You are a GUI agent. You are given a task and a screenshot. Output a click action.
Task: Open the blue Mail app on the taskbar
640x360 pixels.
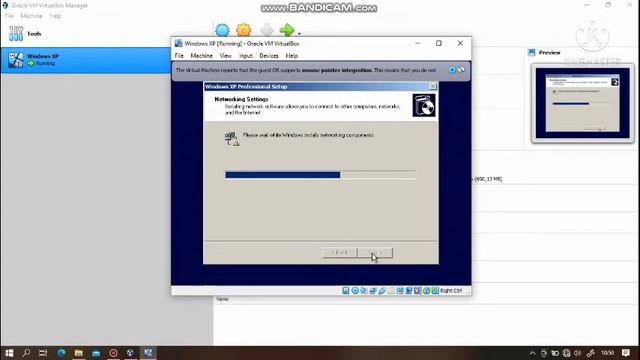coord(96,353)
